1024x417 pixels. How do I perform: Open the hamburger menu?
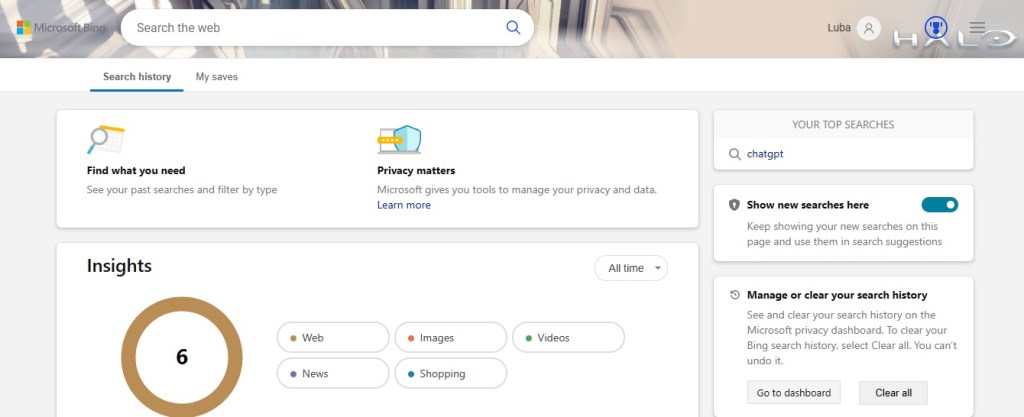pyautogui.click(x=977, y=27)
